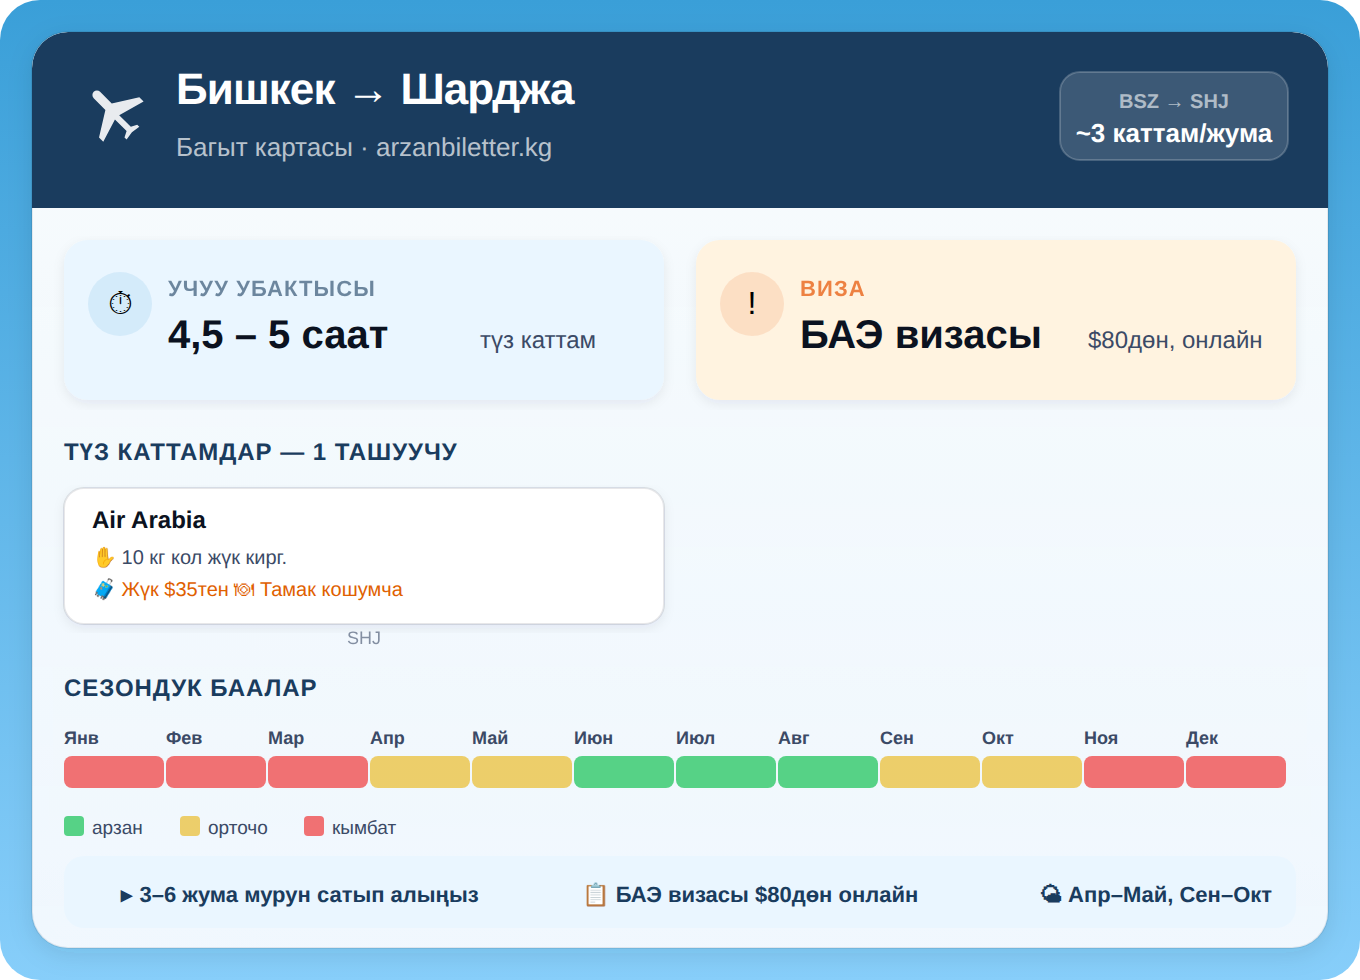Viewport: 1360px width, 980px height.
Task: Click the exclamation visa alert icon
Action: [x=752, y=302]
